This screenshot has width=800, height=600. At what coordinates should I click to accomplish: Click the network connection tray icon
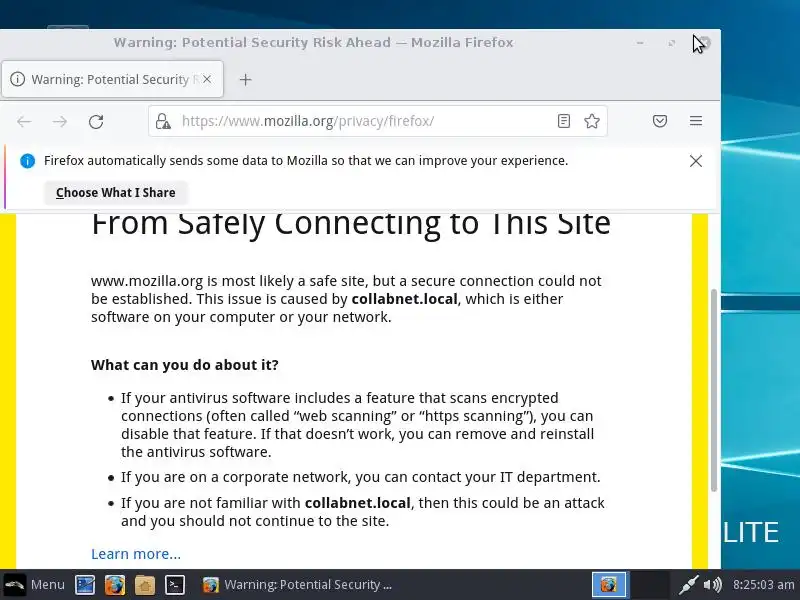pos(689,585)
